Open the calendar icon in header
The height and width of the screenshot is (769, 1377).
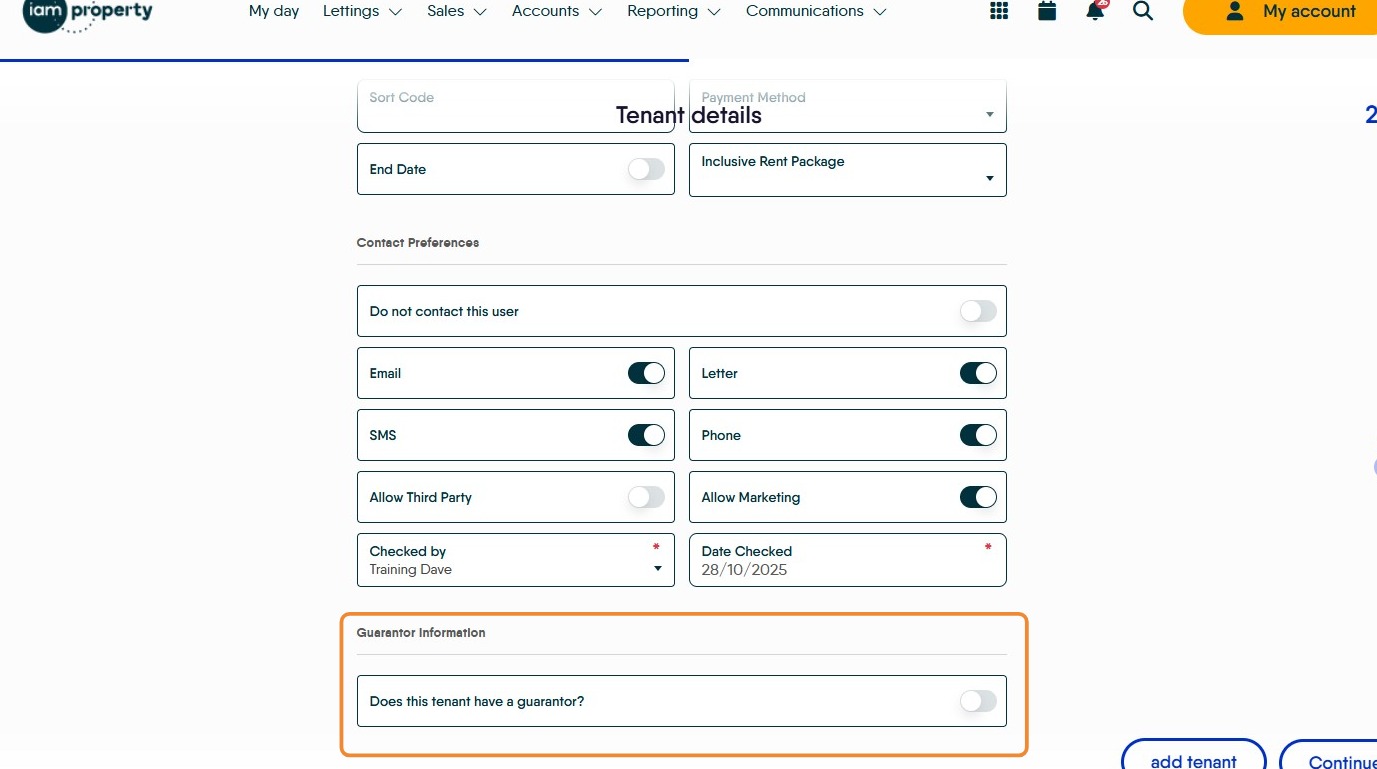1047,11
